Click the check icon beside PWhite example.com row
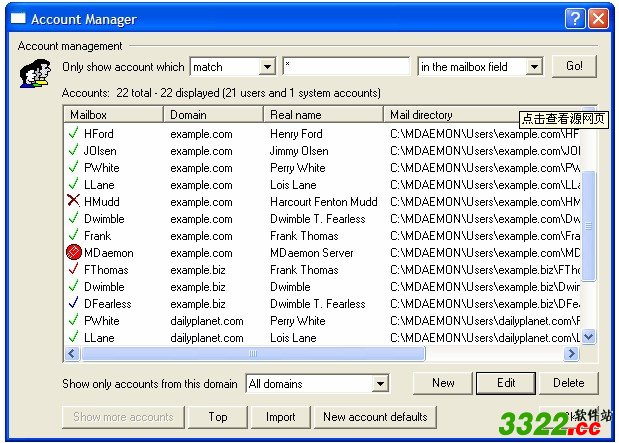619x443 pixels. (73, 167)
